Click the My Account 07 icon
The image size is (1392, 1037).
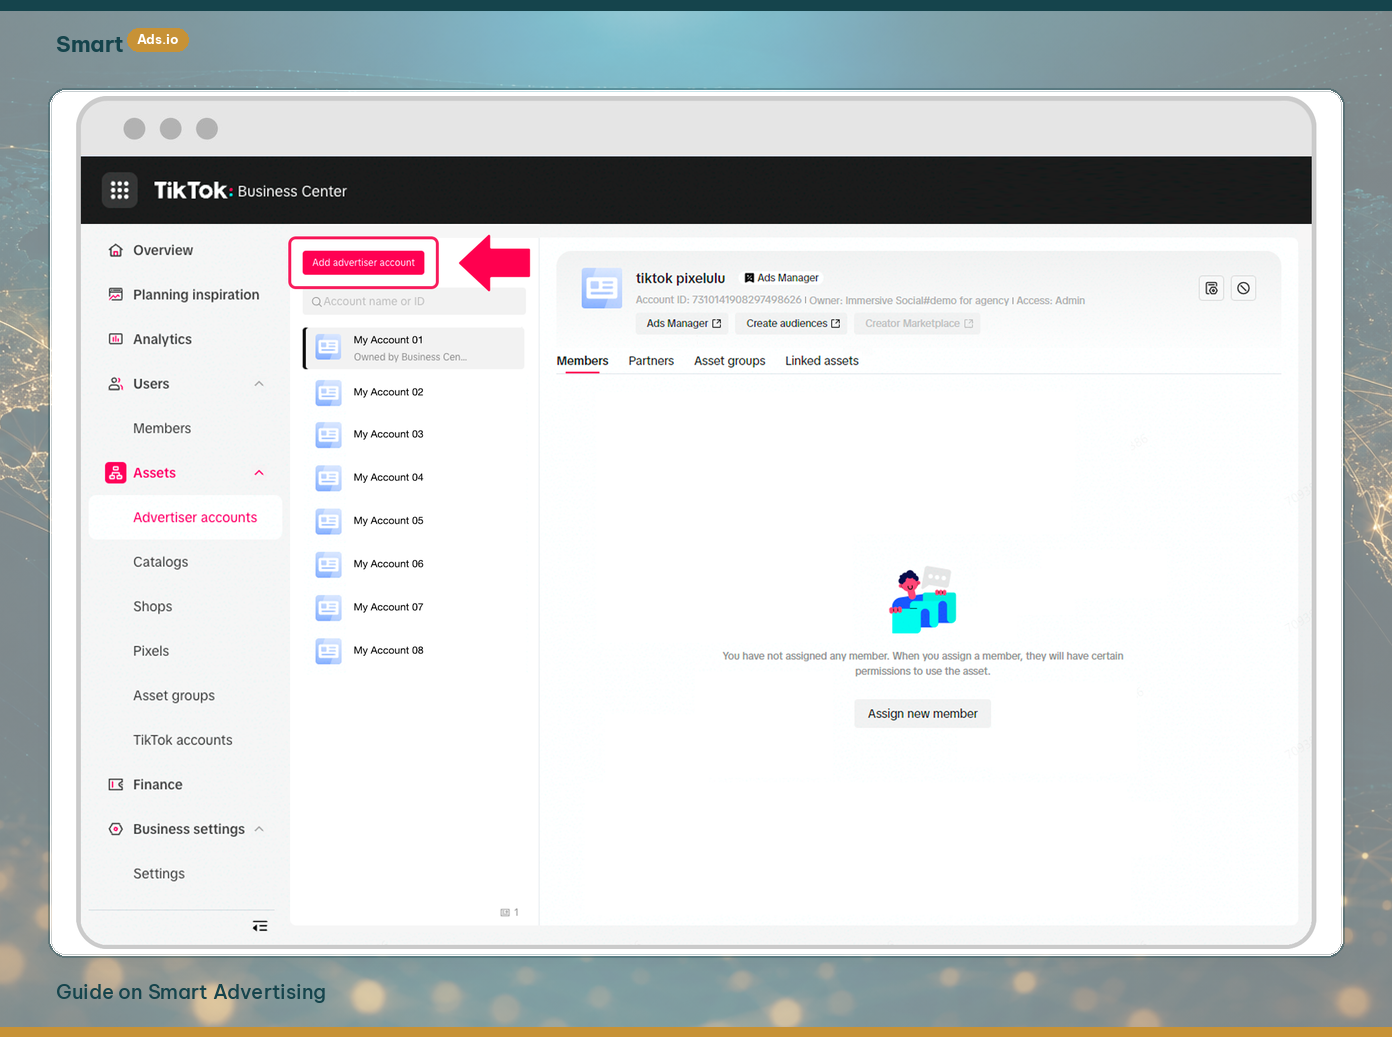[329, 608]
